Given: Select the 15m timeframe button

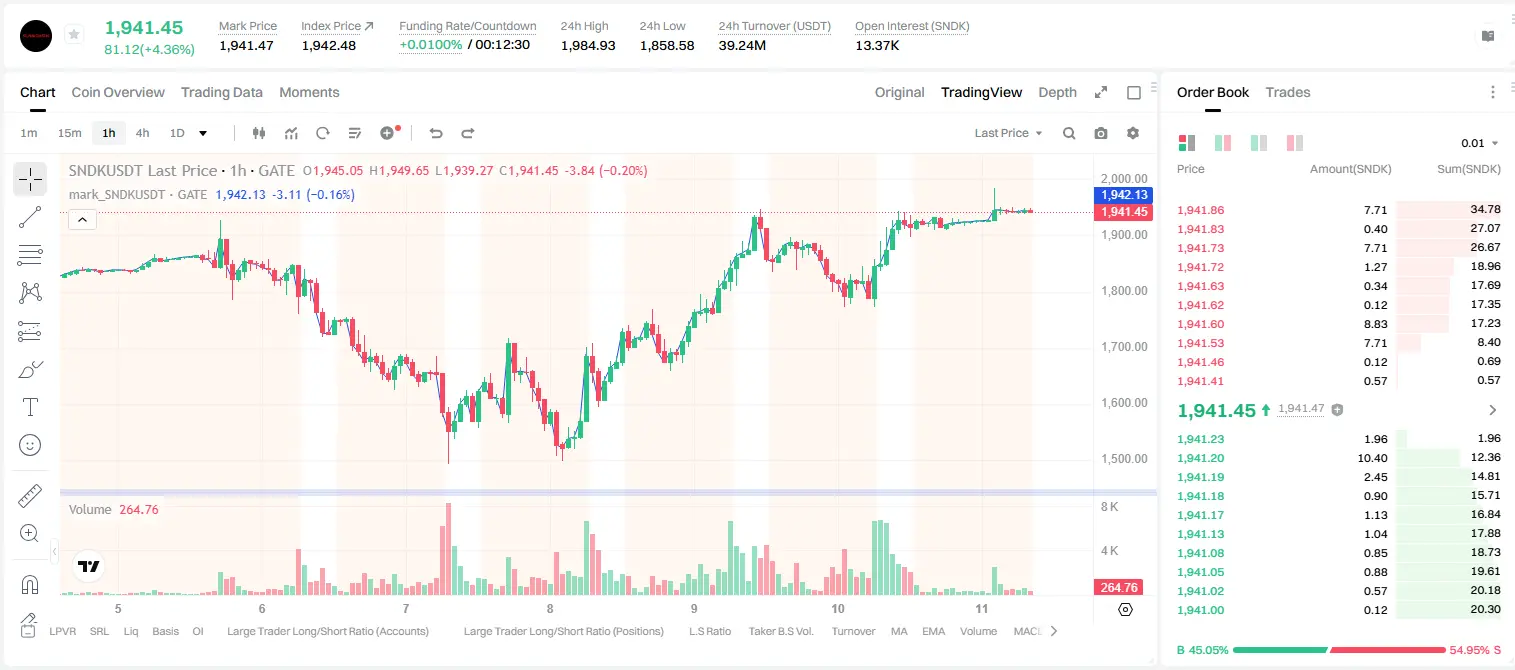Looking at the screenshot, I should click(69, 133).
